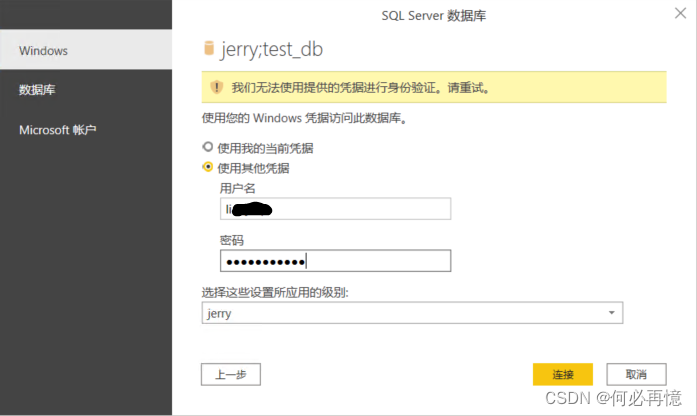Close the SQL Server 数据库 dialog
The width and height of the screenshot is (697, 416).
[680, 13]
